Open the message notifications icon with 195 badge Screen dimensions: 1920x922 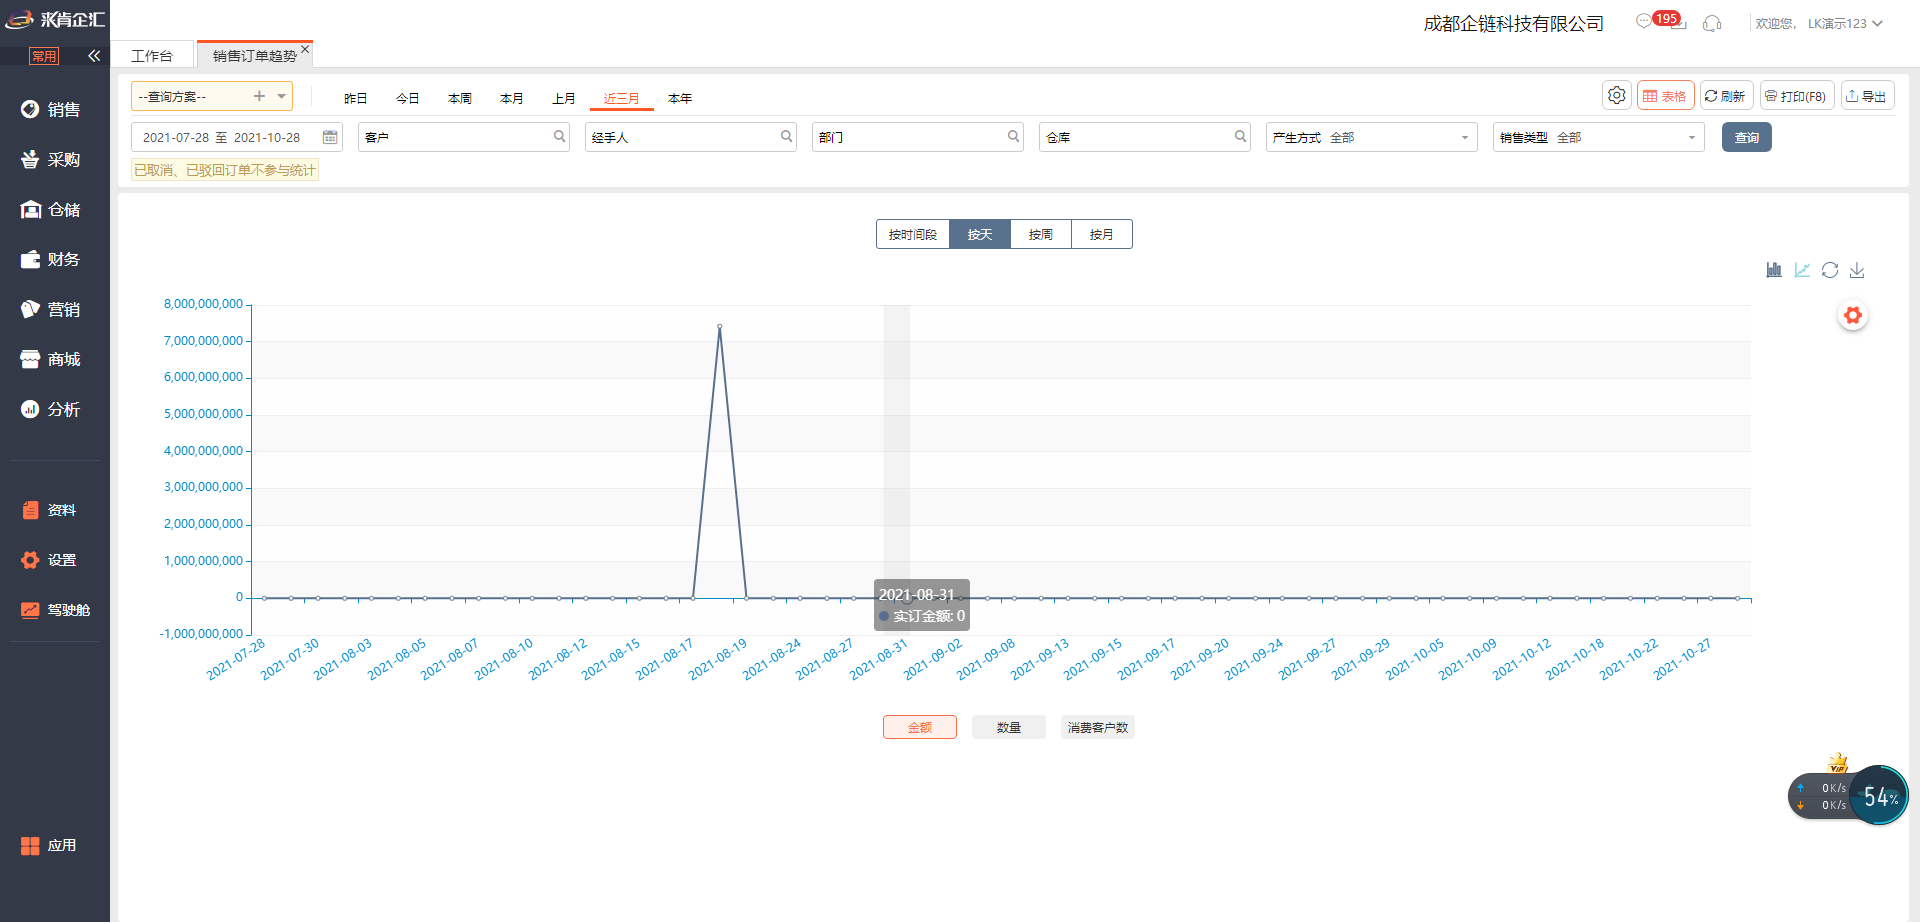pyautogui.click(x=1645, y=22)
